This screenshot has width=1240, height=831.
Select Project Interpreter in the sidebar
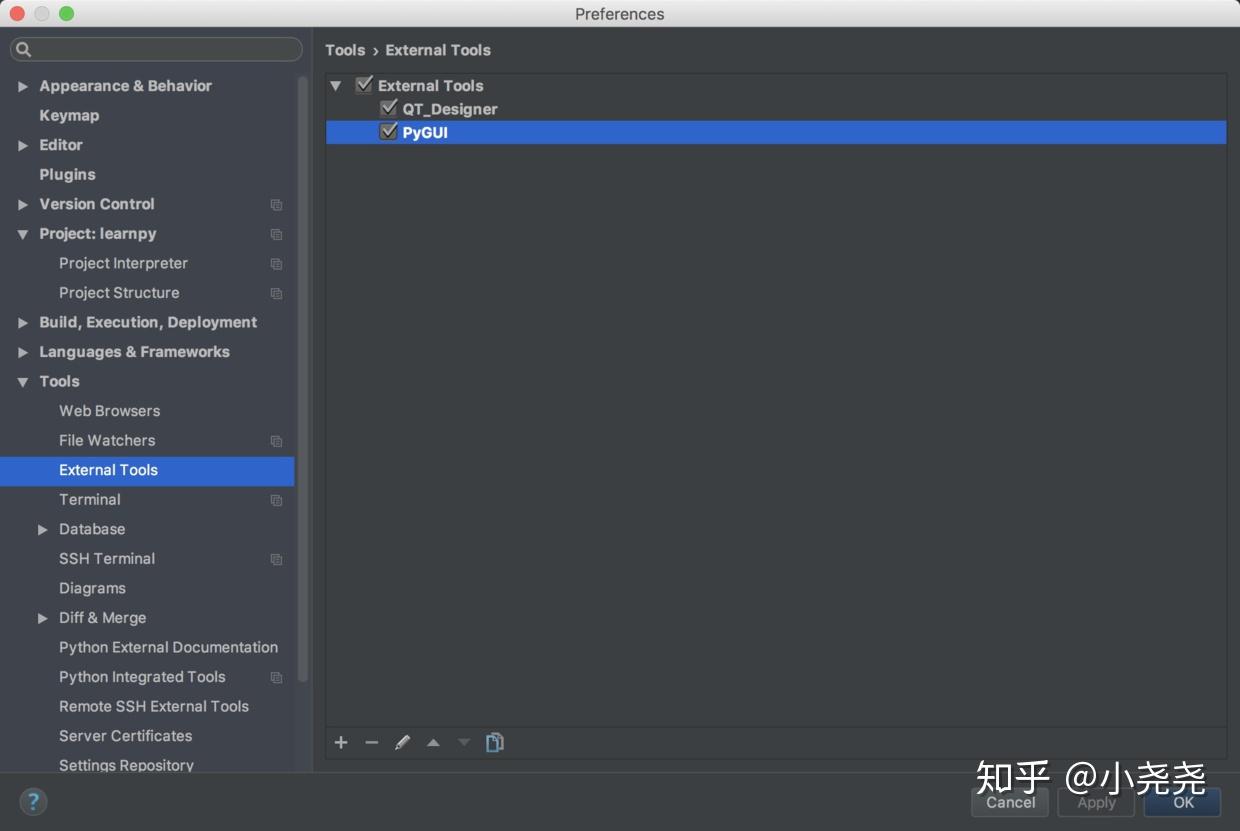(123, 263)
